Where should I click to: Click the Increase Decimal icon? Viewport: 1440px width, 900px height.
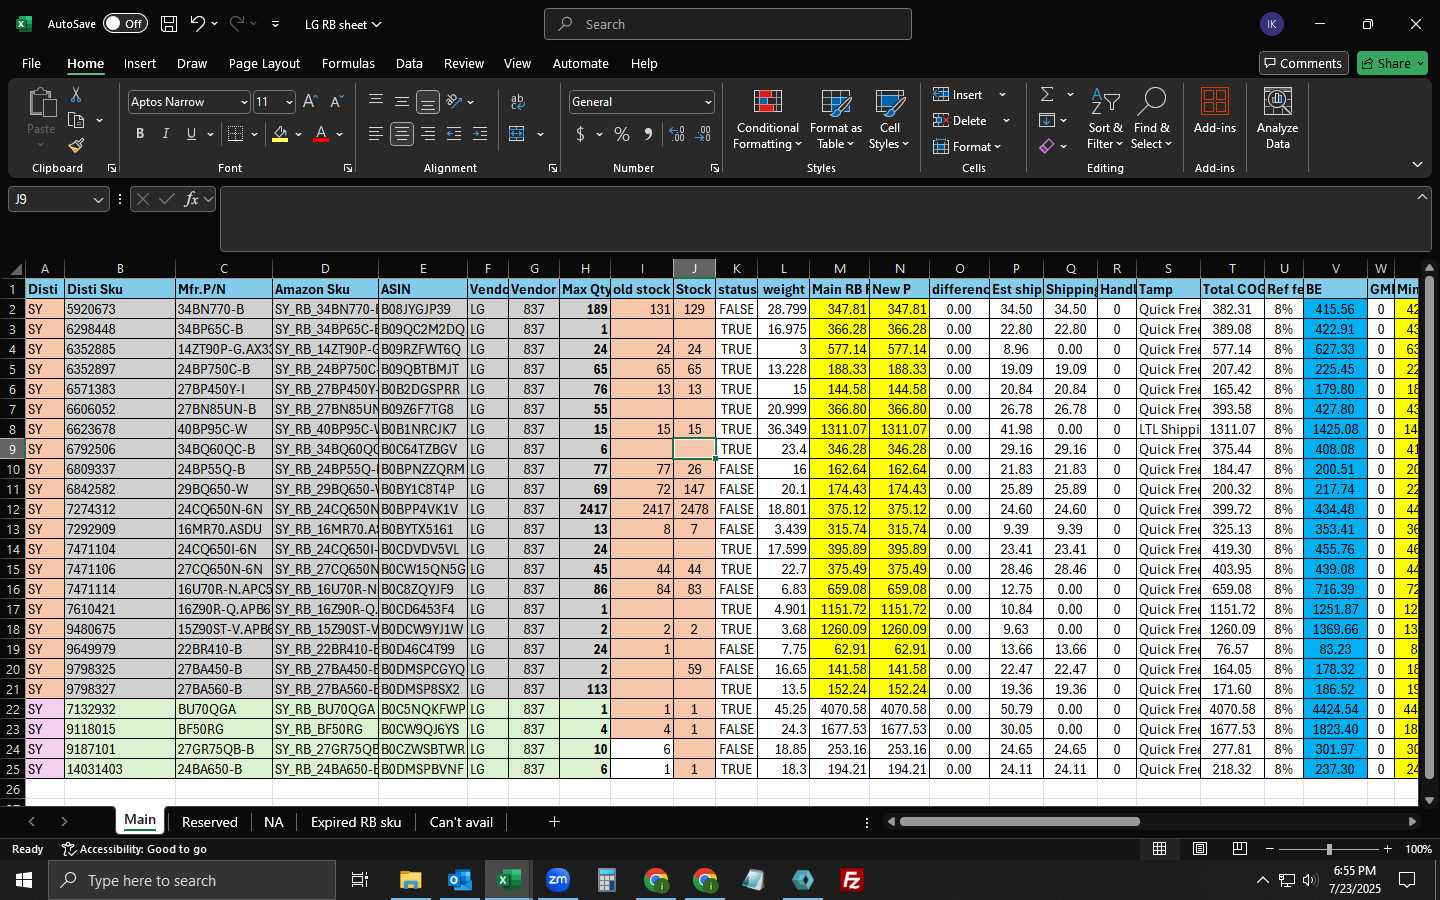tap(677, 134)
